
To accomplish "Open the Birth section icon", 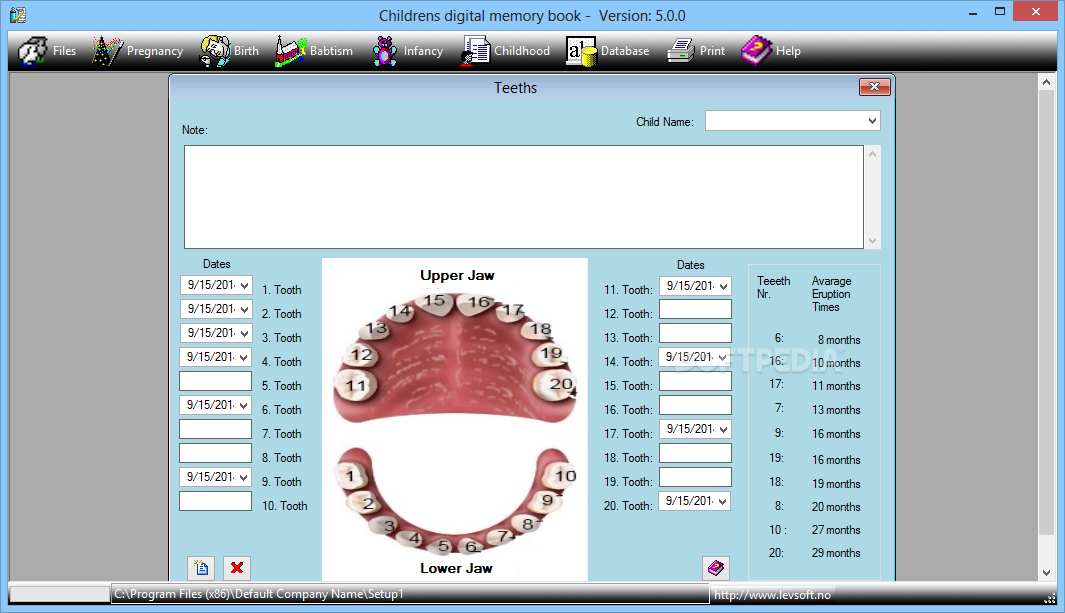I will point(215,51).
